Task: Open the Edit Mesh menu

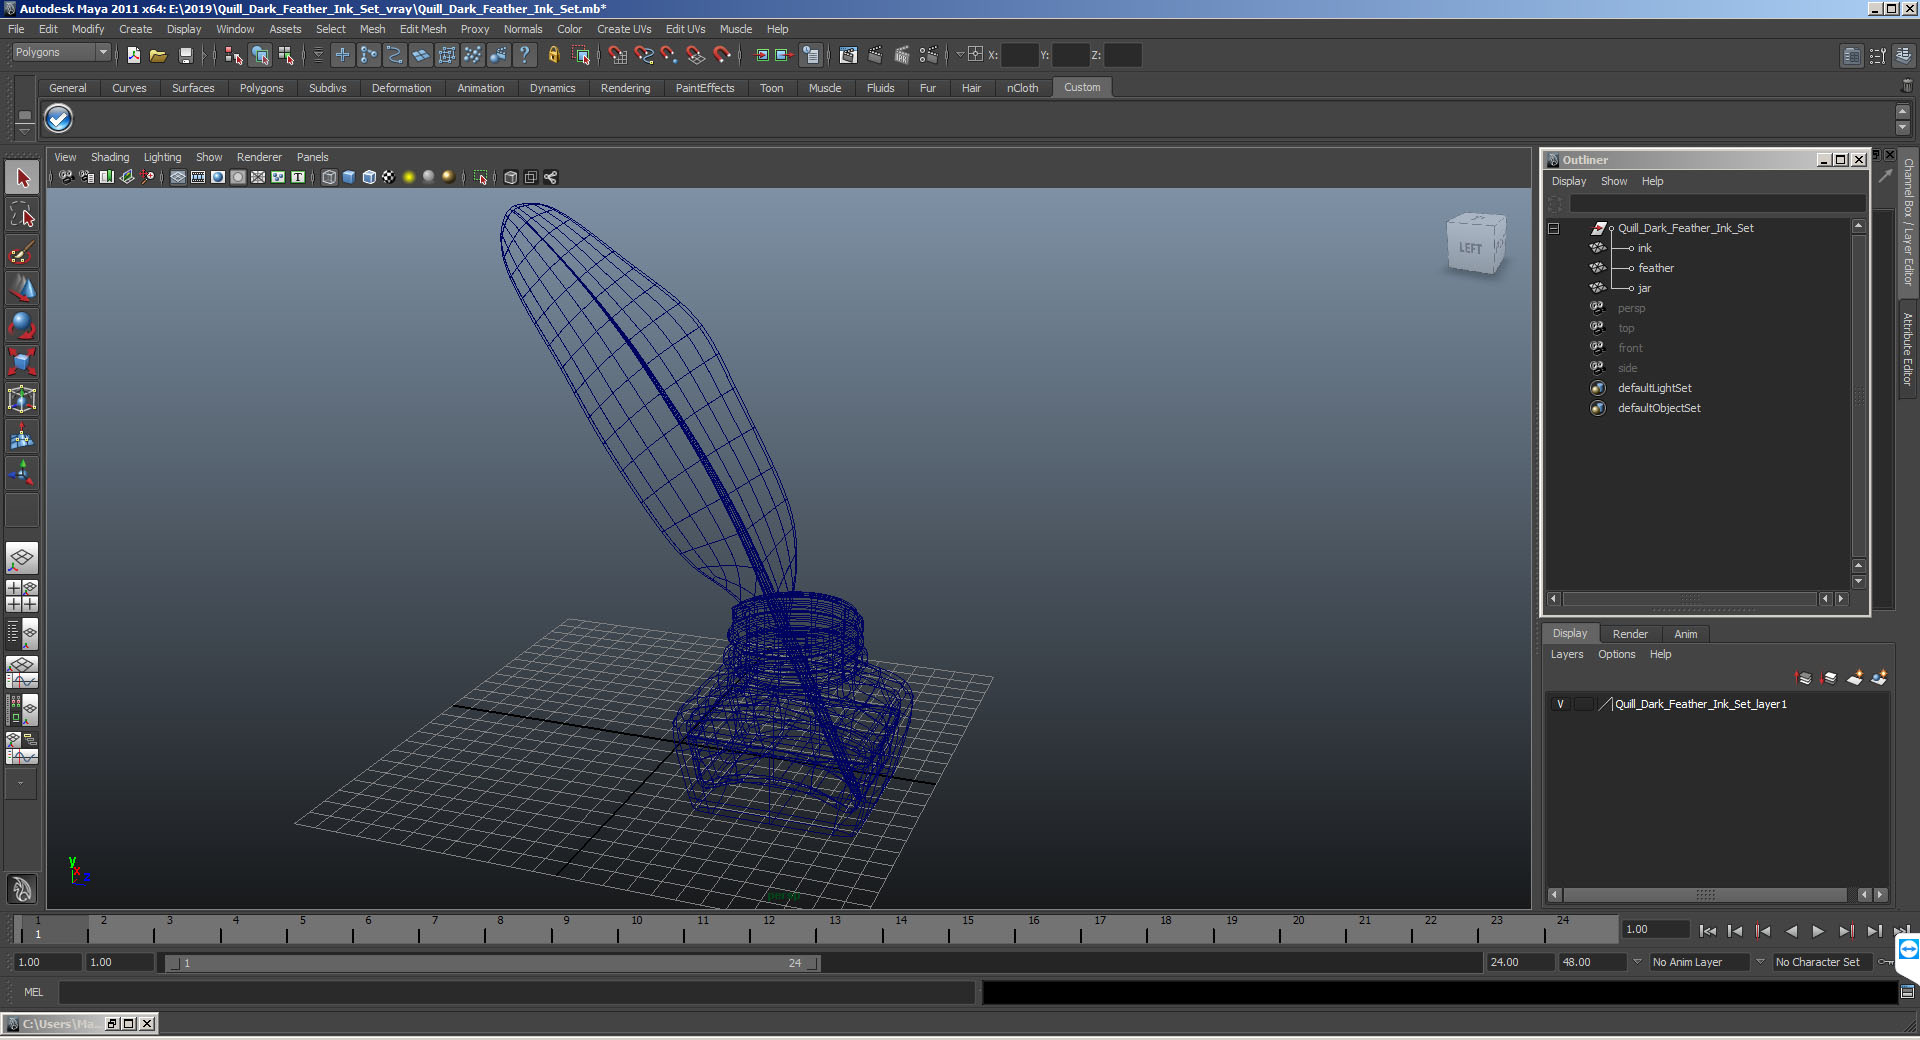Action: point(423,29)
